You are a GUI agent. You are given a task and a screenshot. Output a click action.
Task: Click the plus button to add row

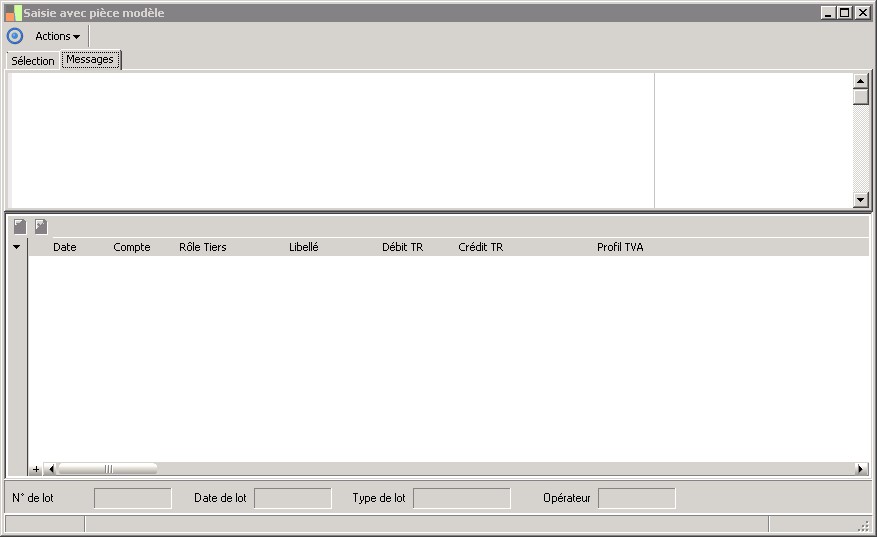[36, 469]
